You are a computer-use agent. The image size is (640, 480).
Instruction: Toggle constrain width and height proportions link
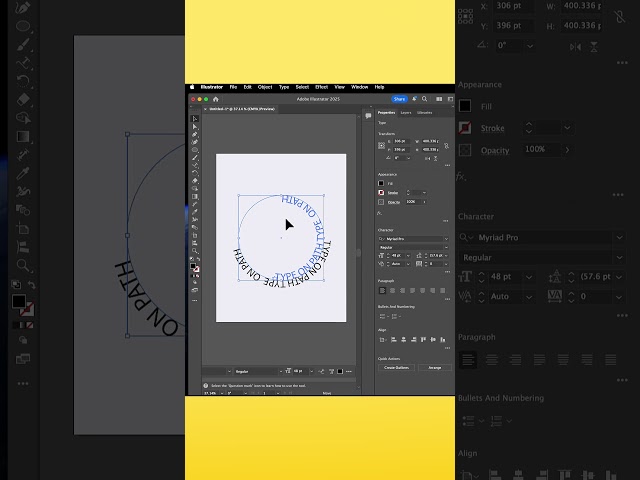[x=447, y=146]
